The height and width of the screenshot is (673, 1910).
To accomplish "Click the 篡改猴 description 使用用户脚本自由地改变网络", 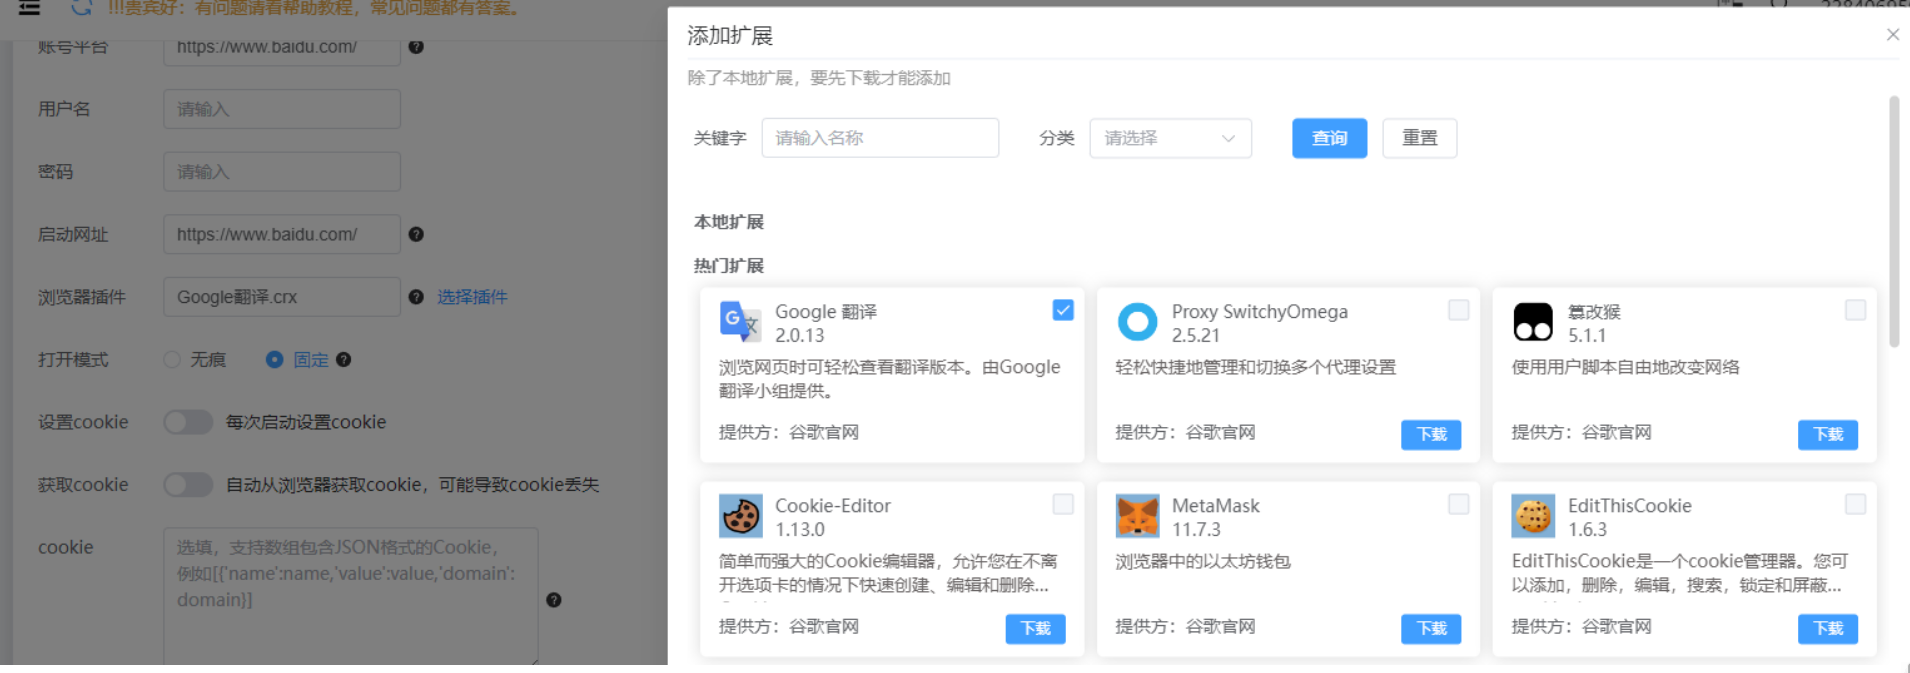I will 1625,368.
